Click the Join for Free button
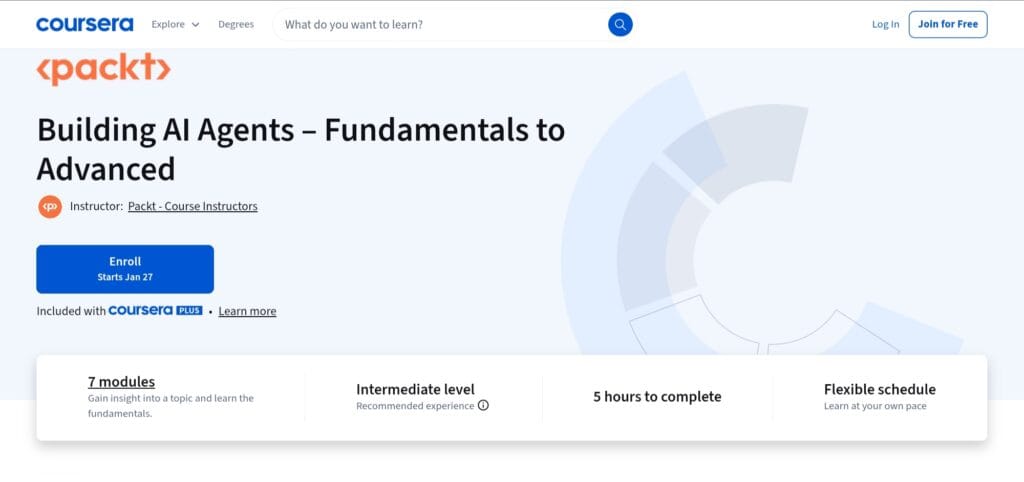The image size is (1024, 482). [x=948, y=25]
